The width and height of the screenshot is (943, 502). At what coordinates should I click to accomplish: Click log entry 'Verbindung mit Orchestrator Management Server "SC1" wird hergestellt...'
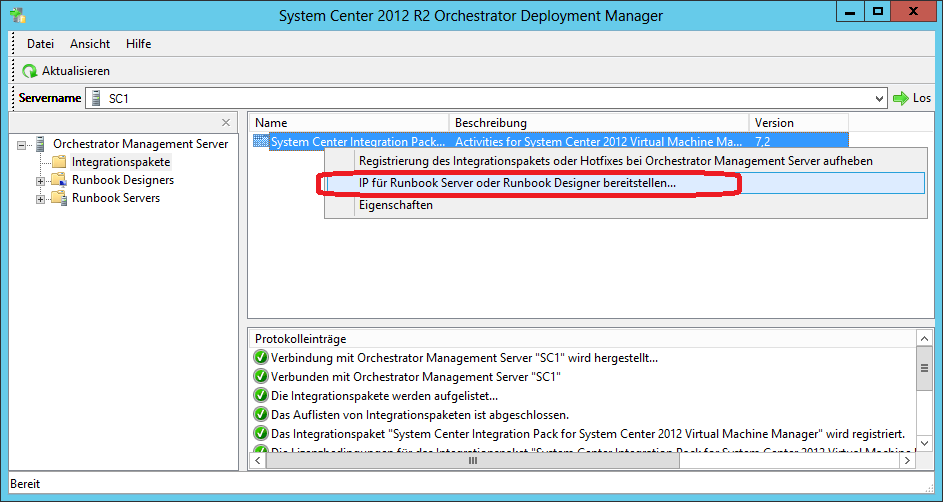[464, 358]
